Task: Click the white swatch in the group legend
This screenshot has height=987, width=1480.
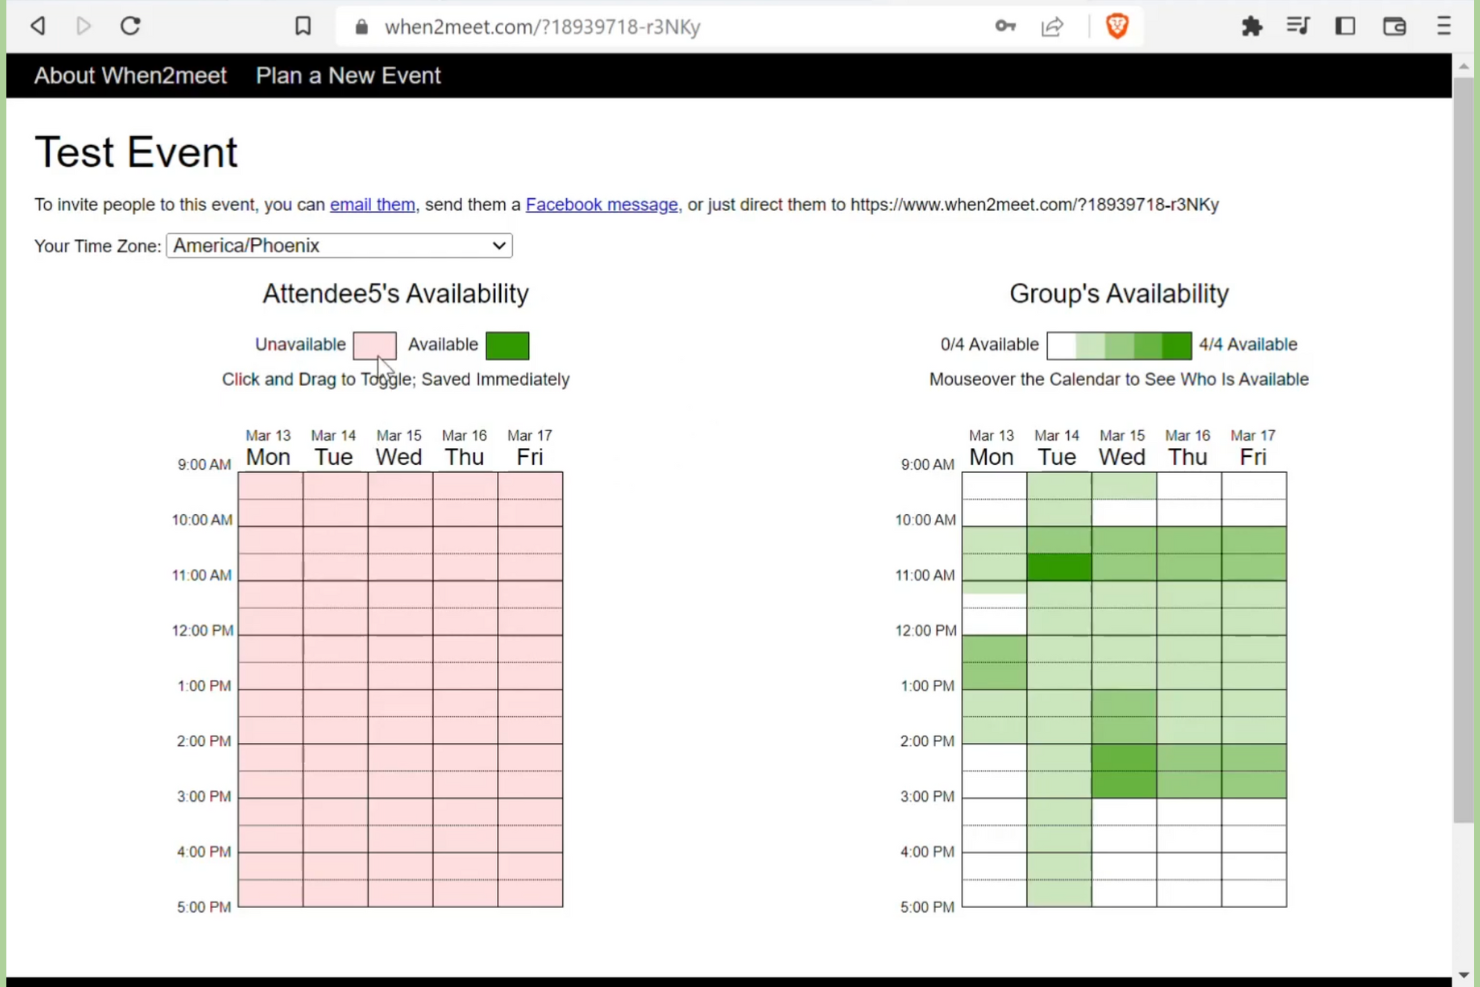Action: (1061, 346)
